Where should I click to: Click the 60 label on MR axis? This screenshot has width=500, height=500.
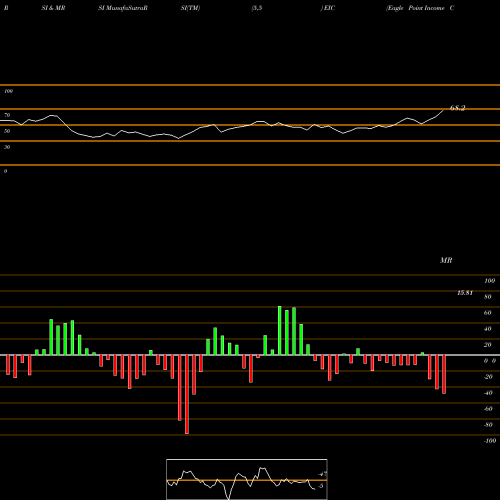pyautogui.click(x=488, y=313)
